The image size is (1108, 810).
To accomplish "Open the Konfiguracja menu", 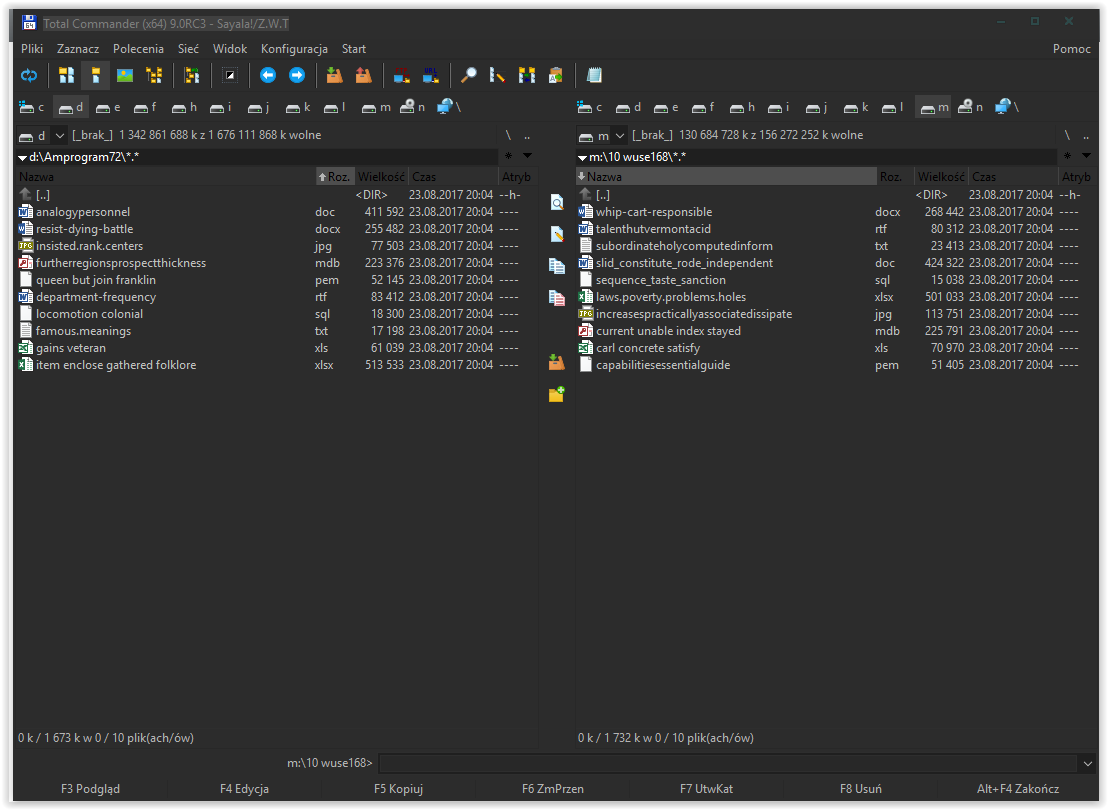I will (294, 49).
